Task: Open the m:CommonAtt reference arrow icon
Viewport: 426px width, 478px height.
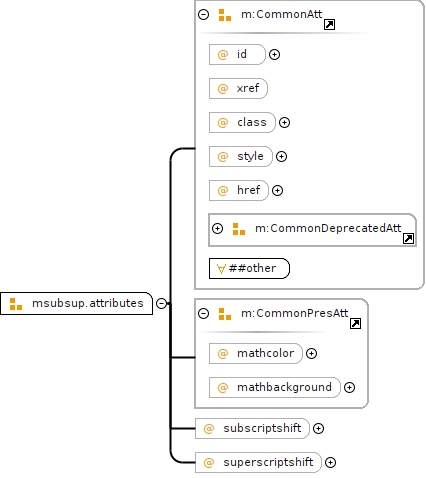Action: point(329,24)
